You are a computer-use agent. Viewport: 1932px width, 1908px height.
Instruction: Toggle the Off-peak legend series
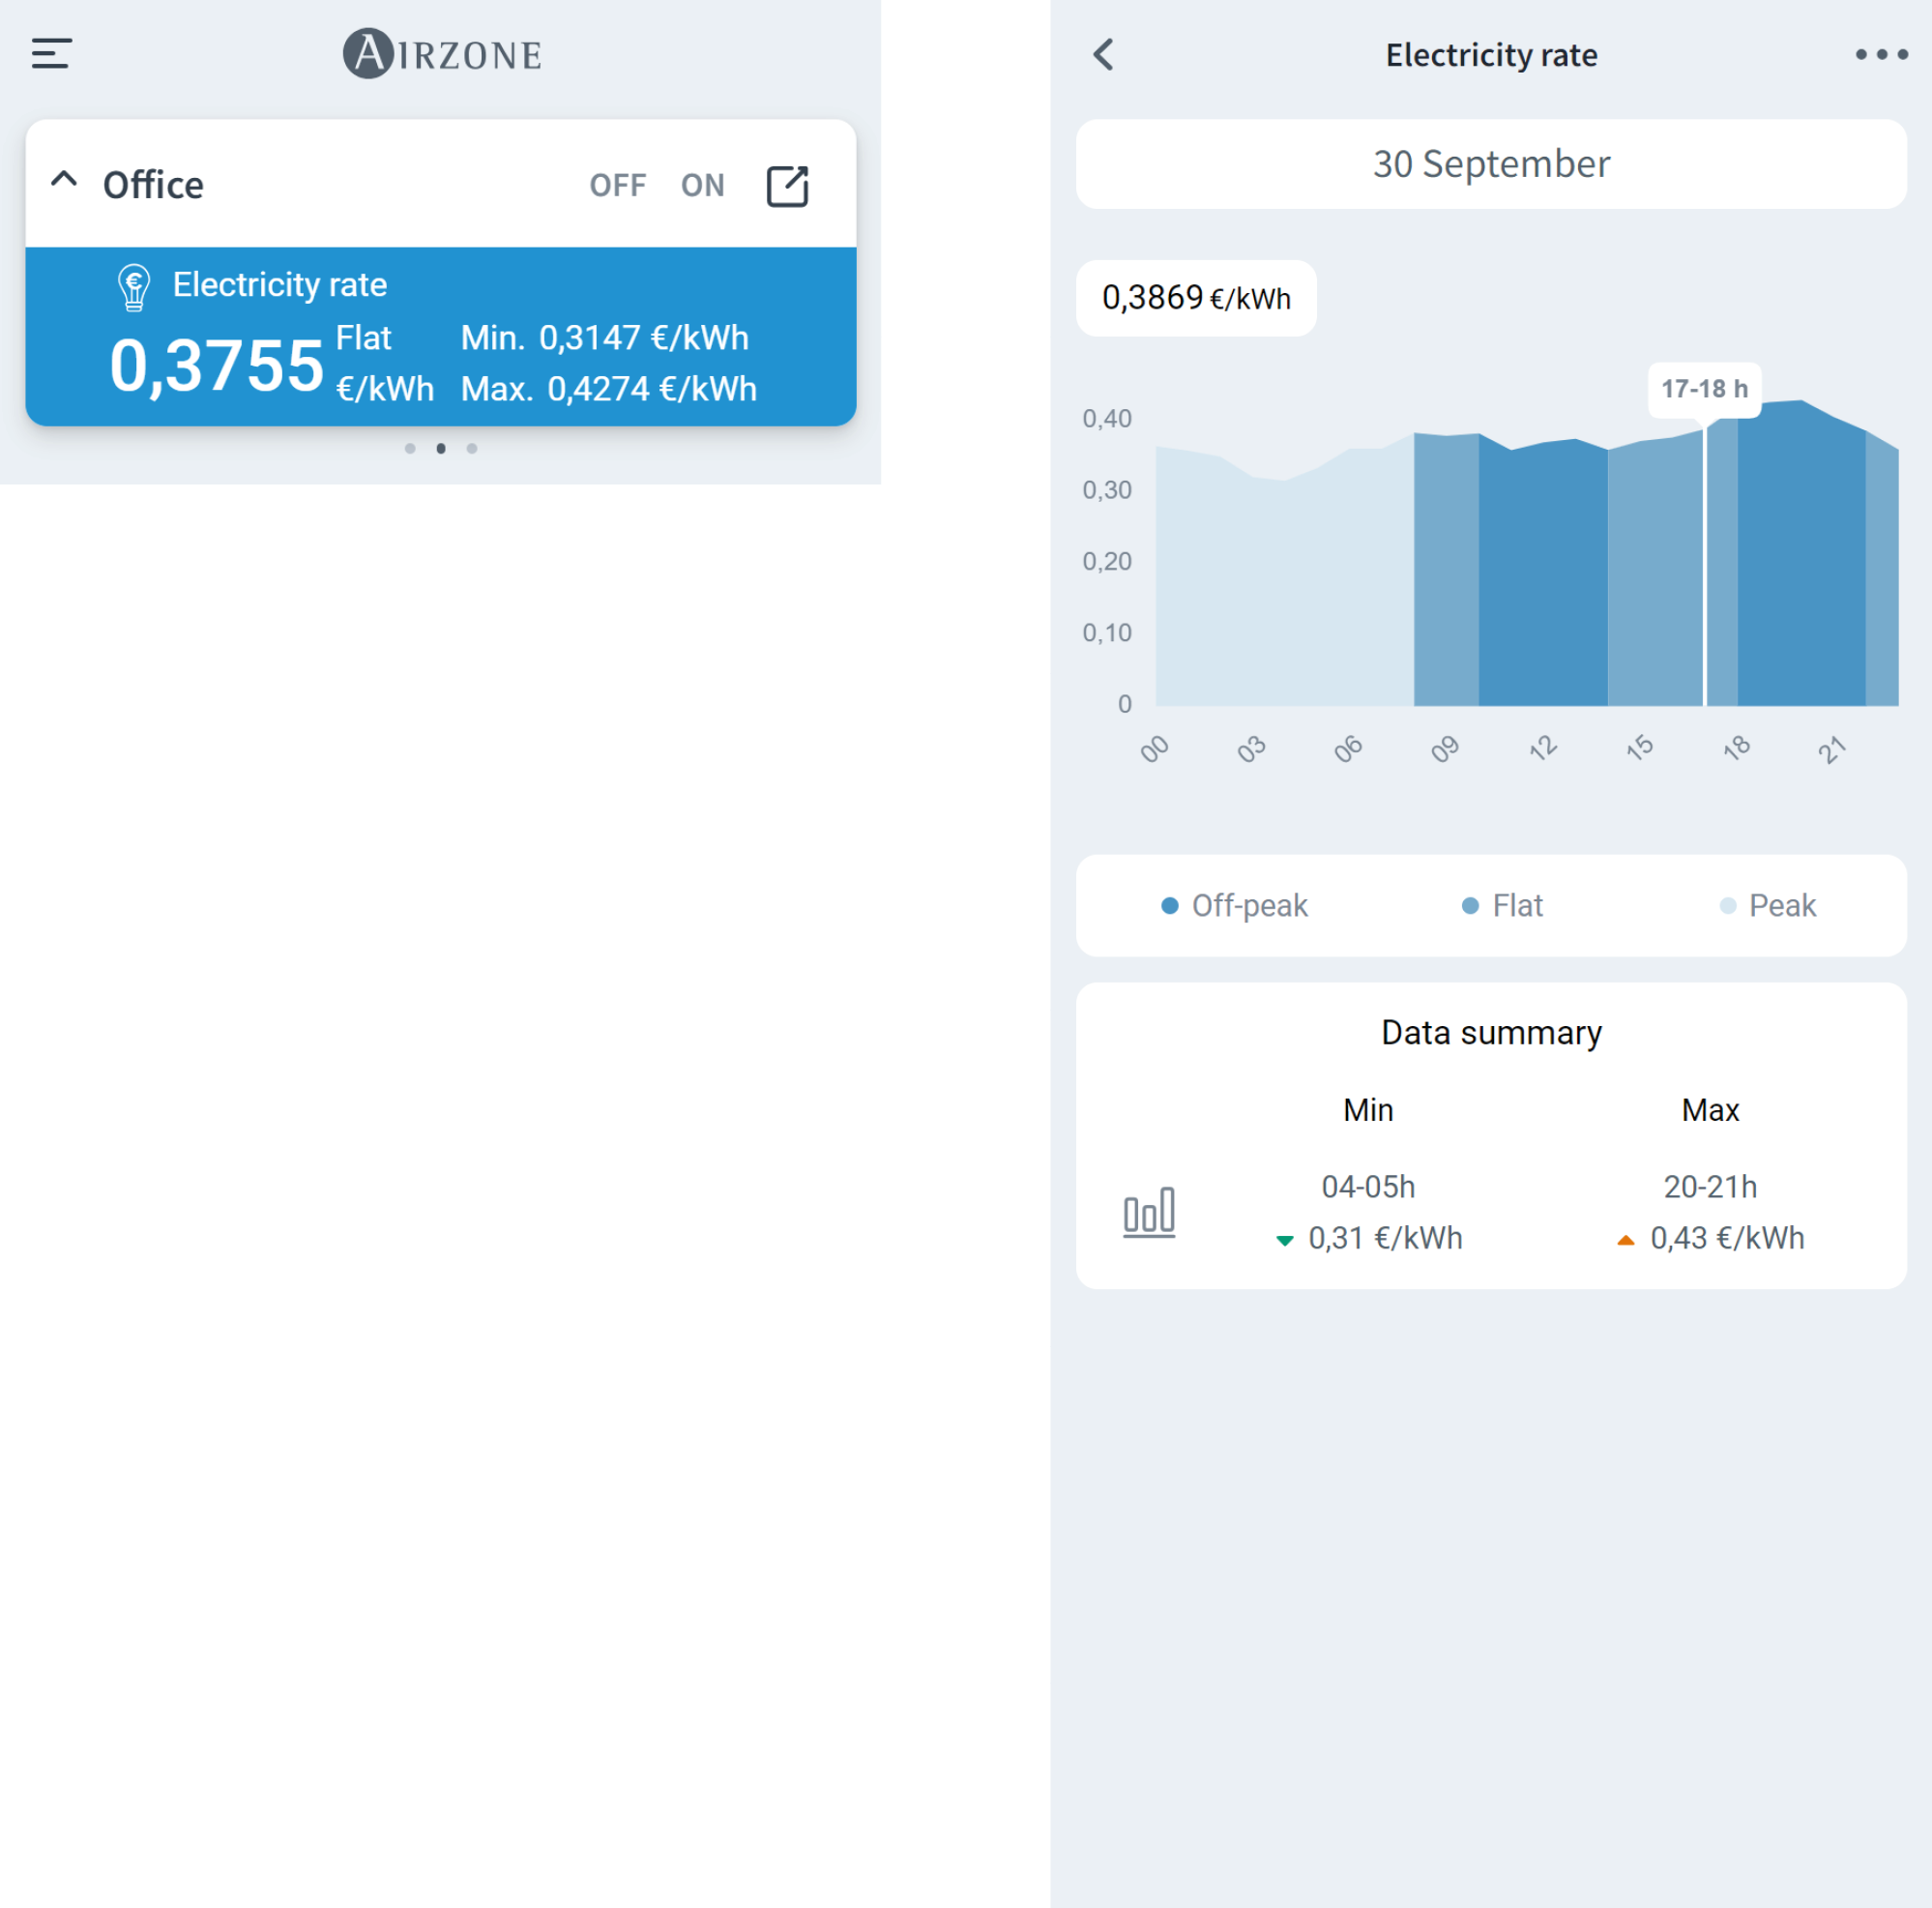[x=1234, y=905]
